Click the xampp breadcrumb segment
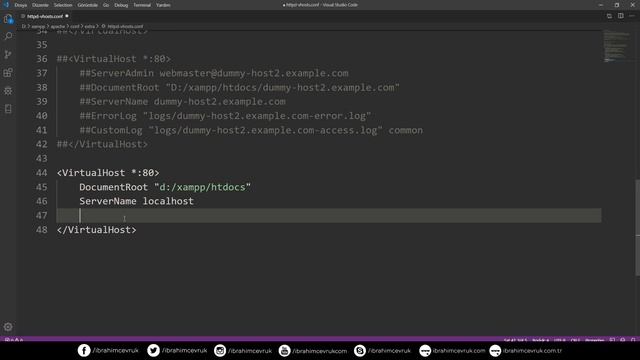This screenshot has height=360, width=640. (38, 26)
